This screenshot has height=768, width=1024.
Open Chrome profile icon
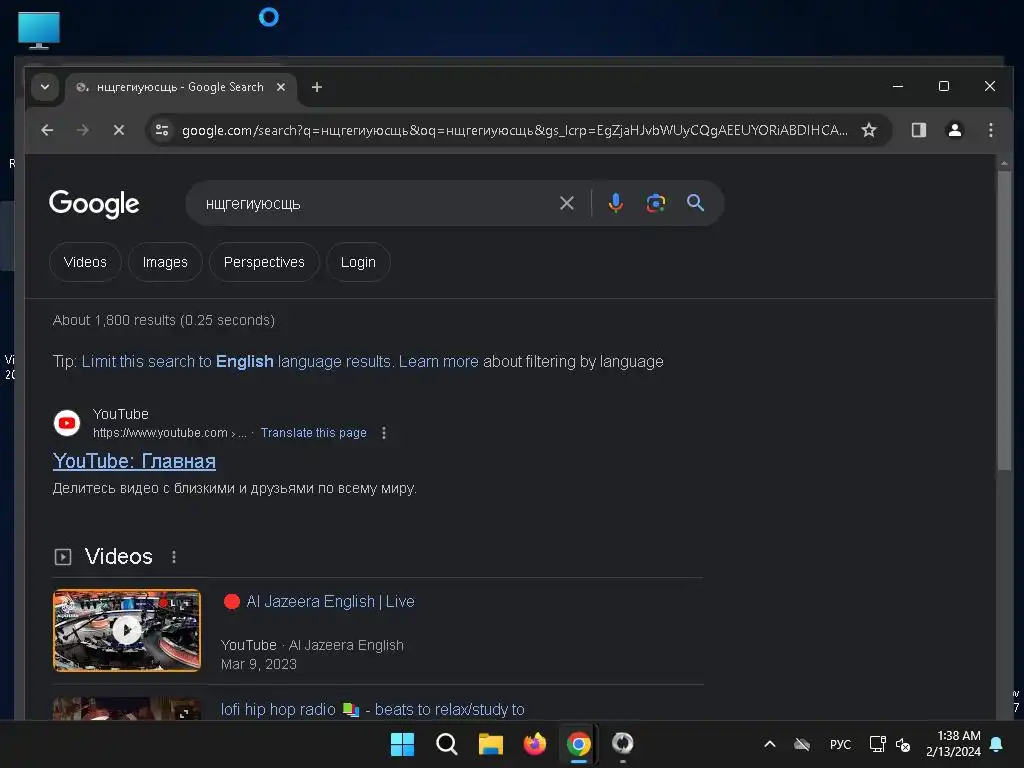tap(955, 130)
